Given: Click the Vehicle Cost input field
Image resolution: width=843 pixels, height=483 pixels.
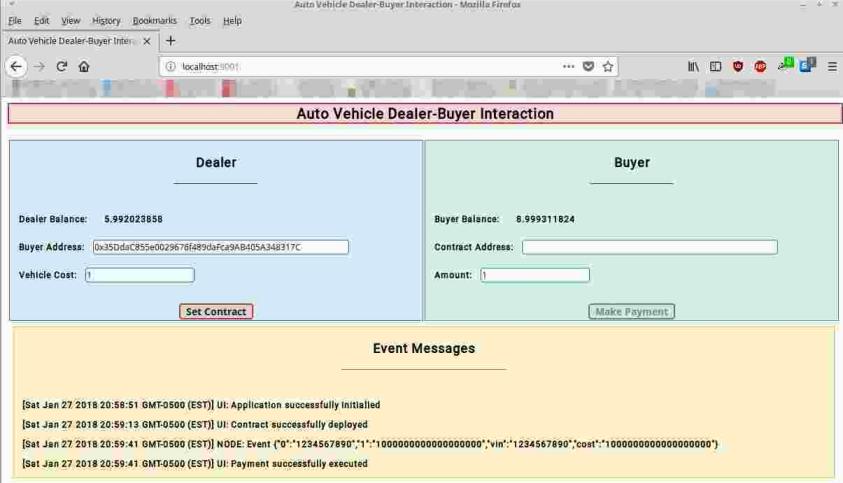Looking at the screenshot, I should coord(139,275).
